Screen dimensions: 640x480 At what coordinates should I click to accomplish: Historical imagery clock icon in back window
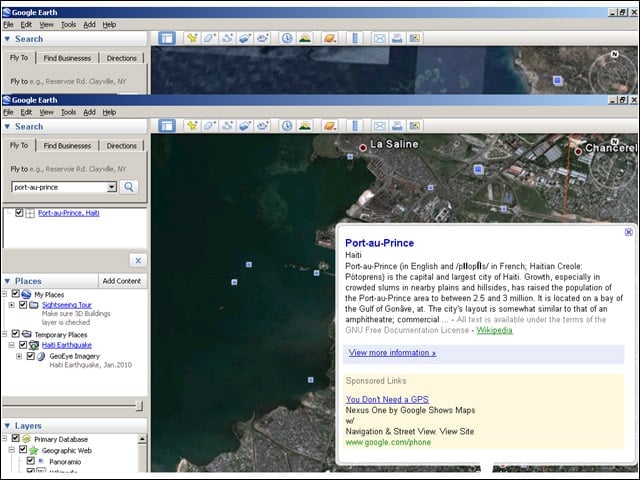coord(287,38)
